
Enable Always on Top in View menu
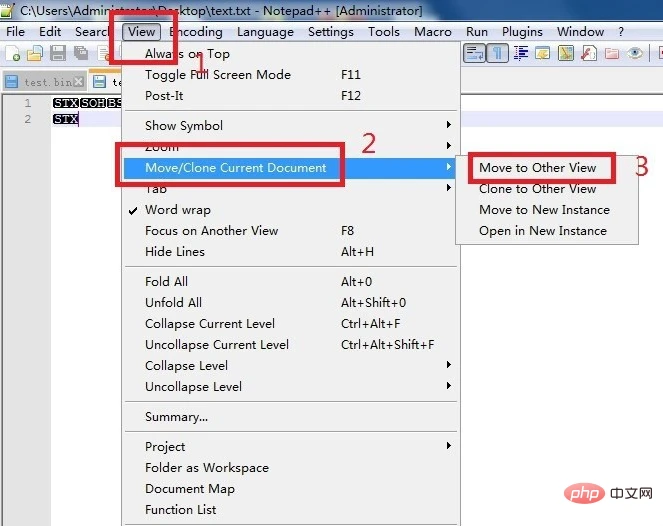[187, 54]
